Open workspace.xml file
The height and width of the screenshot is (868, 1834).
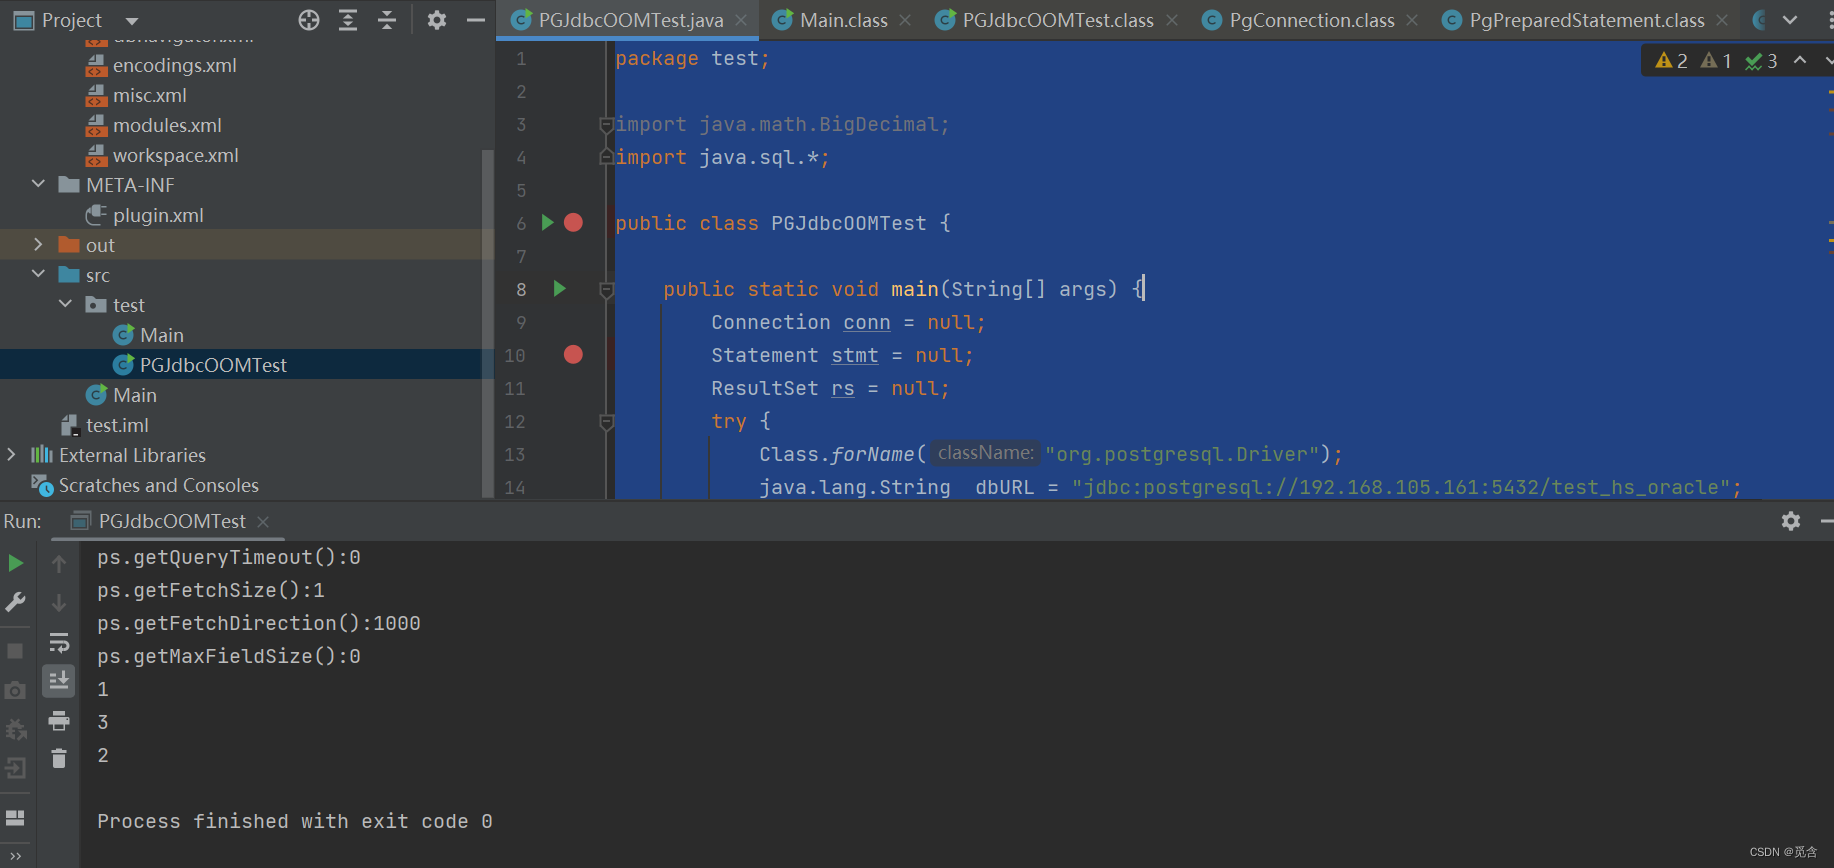tap(175, 155)
